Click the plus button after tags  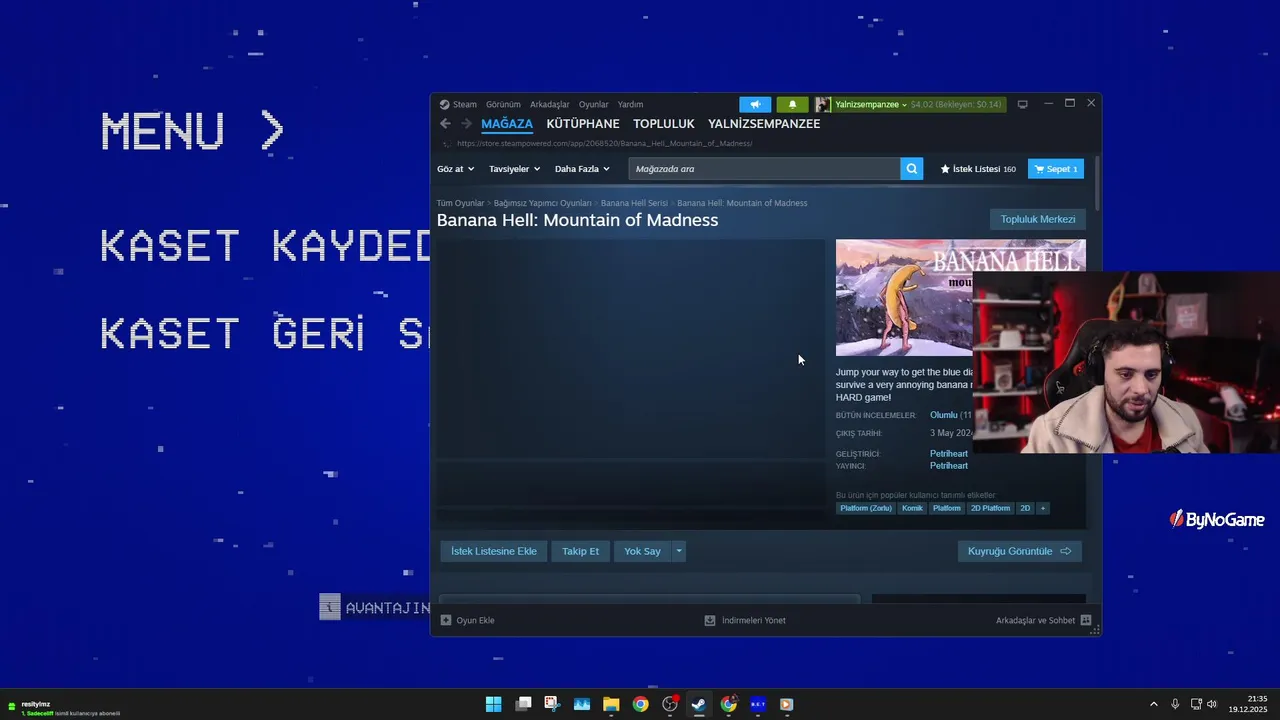[x=1043, y=508]
